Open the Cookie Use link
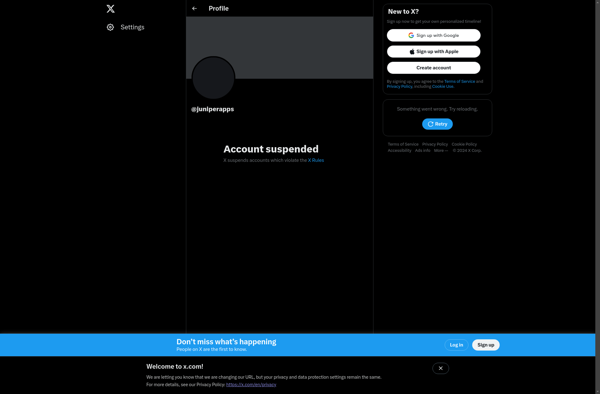The image size is (600, 394). coord(443,86)
